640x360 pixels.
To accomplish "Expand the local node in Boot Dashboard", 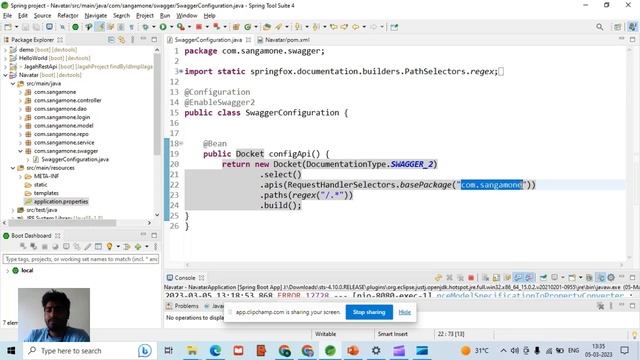I will [x=7, y=271].
